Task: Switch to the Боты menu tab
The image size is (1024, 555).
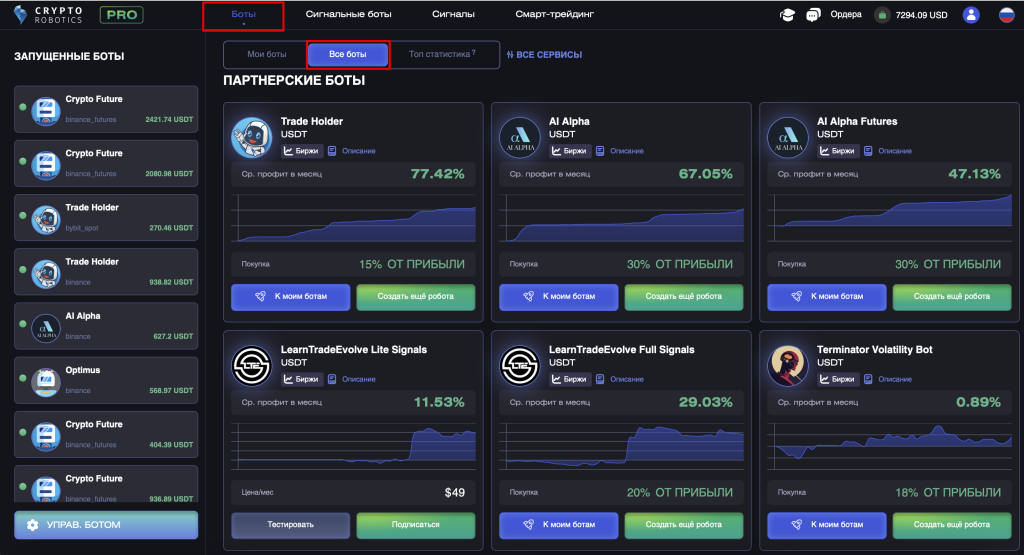Action: pos(244,14)
